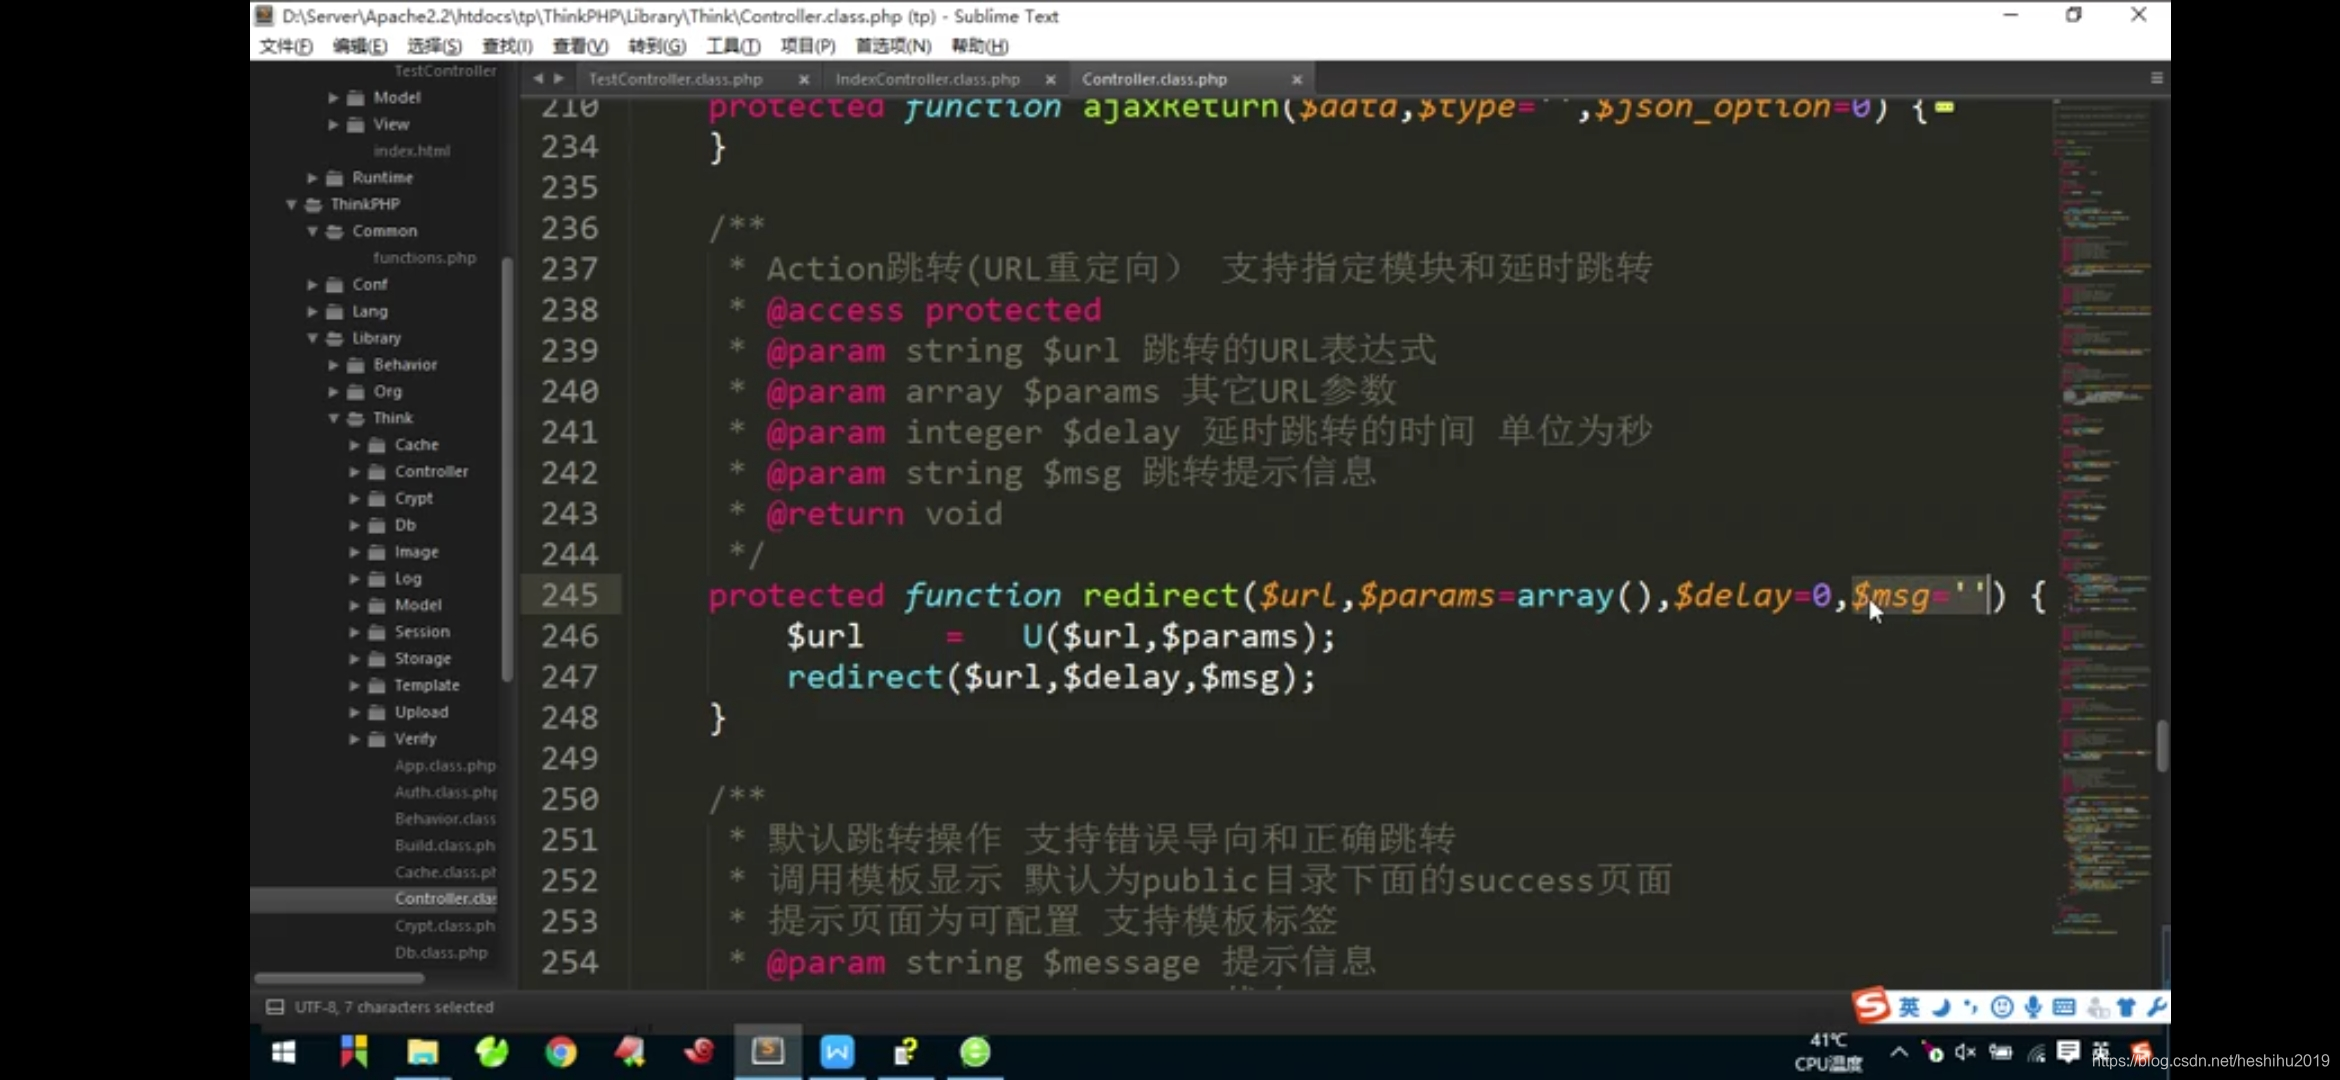
Task: Click the network signal tray icon
Action: tap(2036, 1053)
